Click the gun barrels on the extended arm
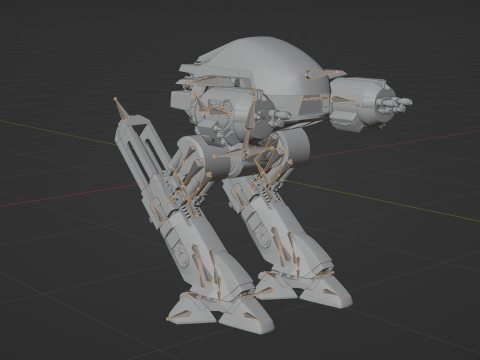The height and width of the screenshot is (360, 480). pyautogui.click(x=395, y=103)
